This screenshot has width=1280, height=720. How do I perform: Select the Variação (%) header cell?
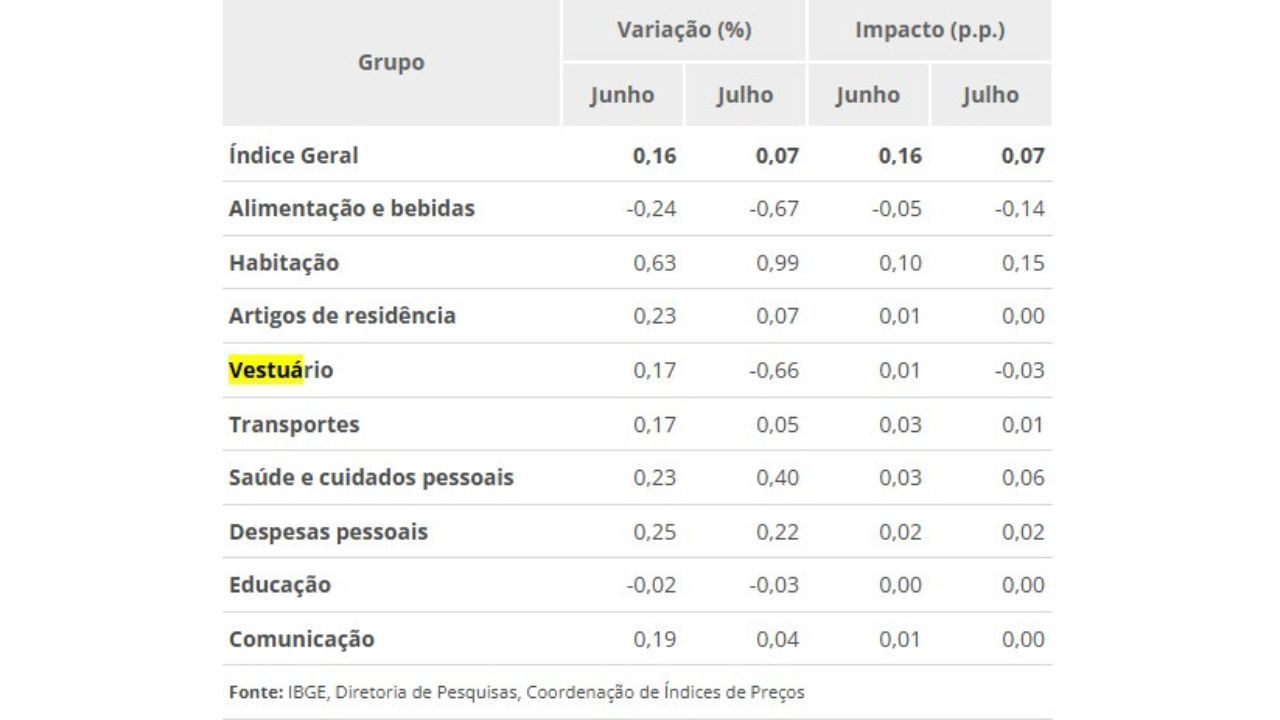click(x=684, y=30)
